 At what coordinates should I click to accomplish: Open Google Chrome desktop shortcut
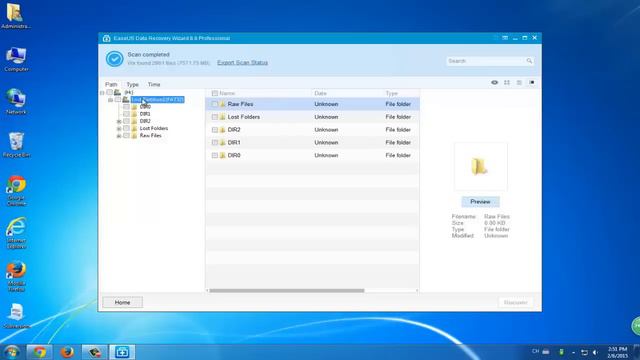[16, 191]
